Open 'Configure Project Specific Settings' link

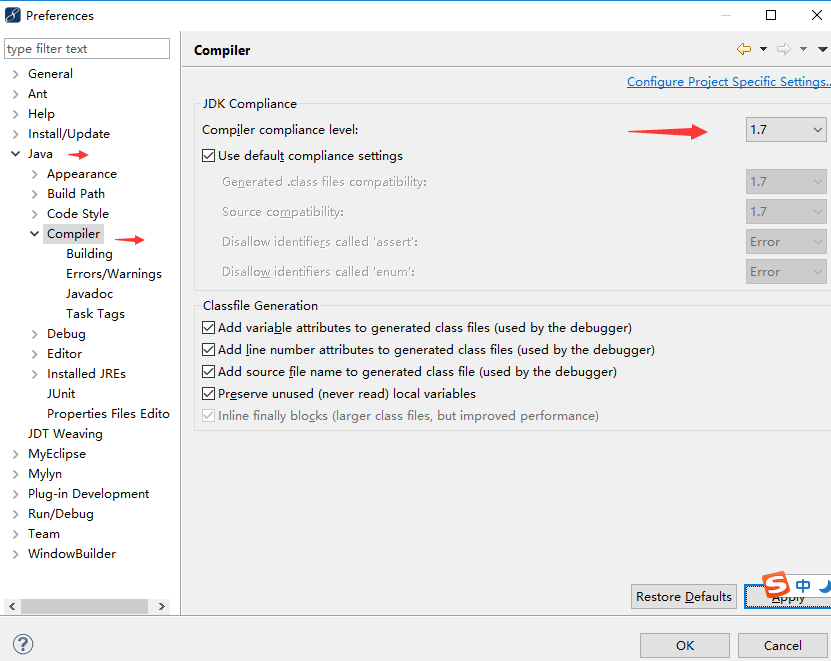[x=727, y=81]
